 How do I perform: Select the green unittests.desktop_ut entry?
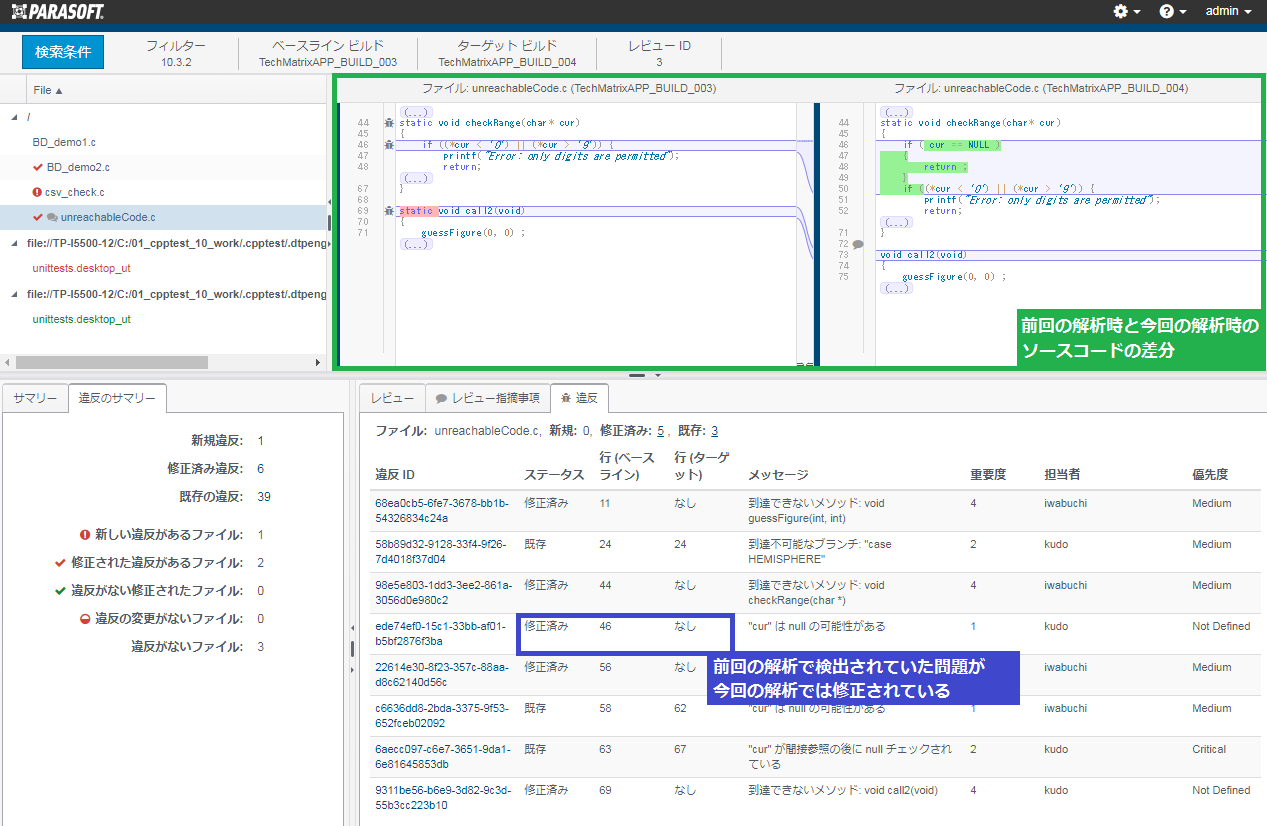(82, 319)
